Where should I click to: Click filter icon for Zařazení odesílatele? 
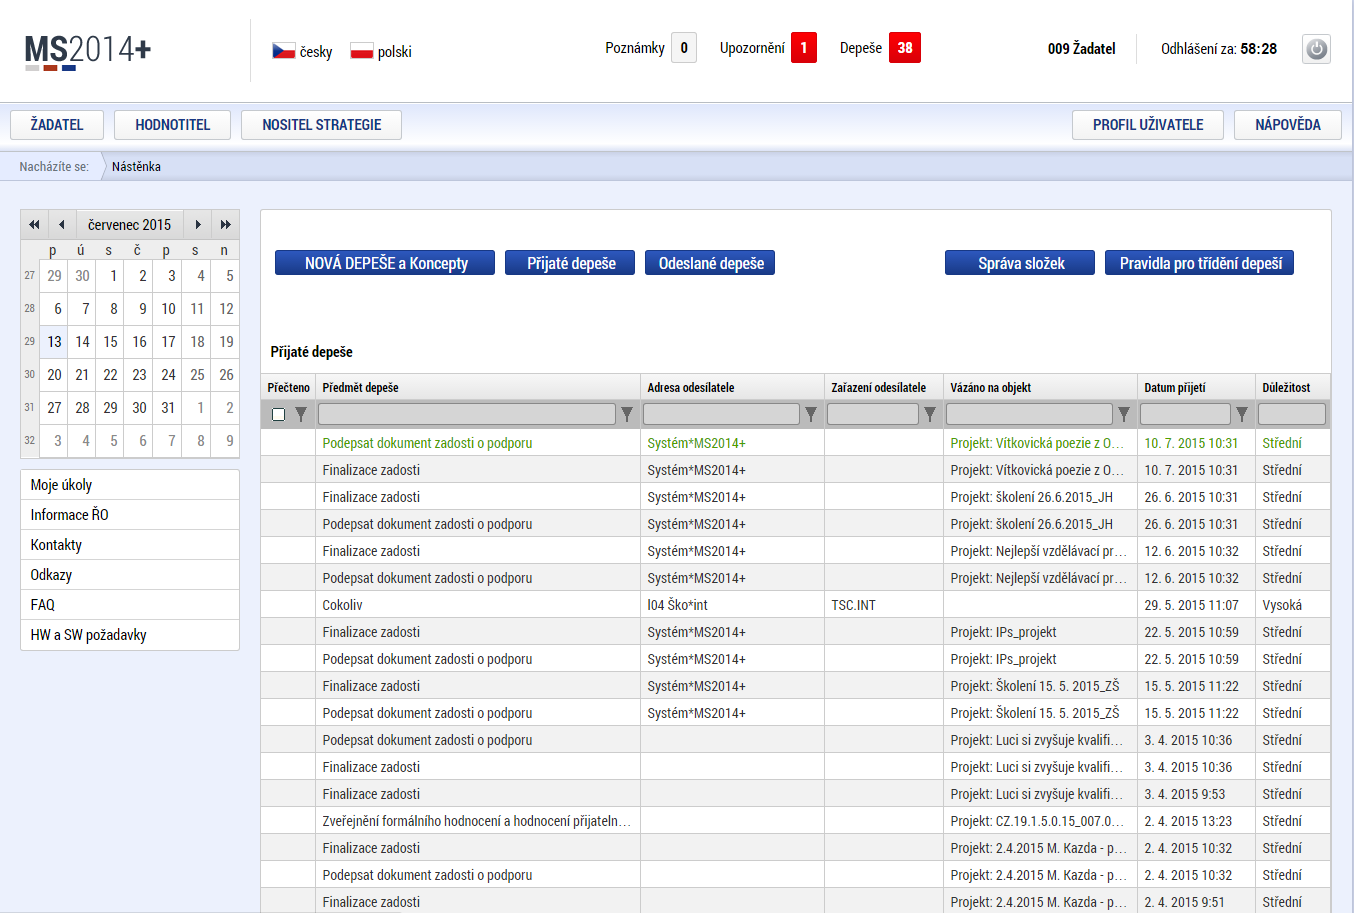click(x=930, y=414)
